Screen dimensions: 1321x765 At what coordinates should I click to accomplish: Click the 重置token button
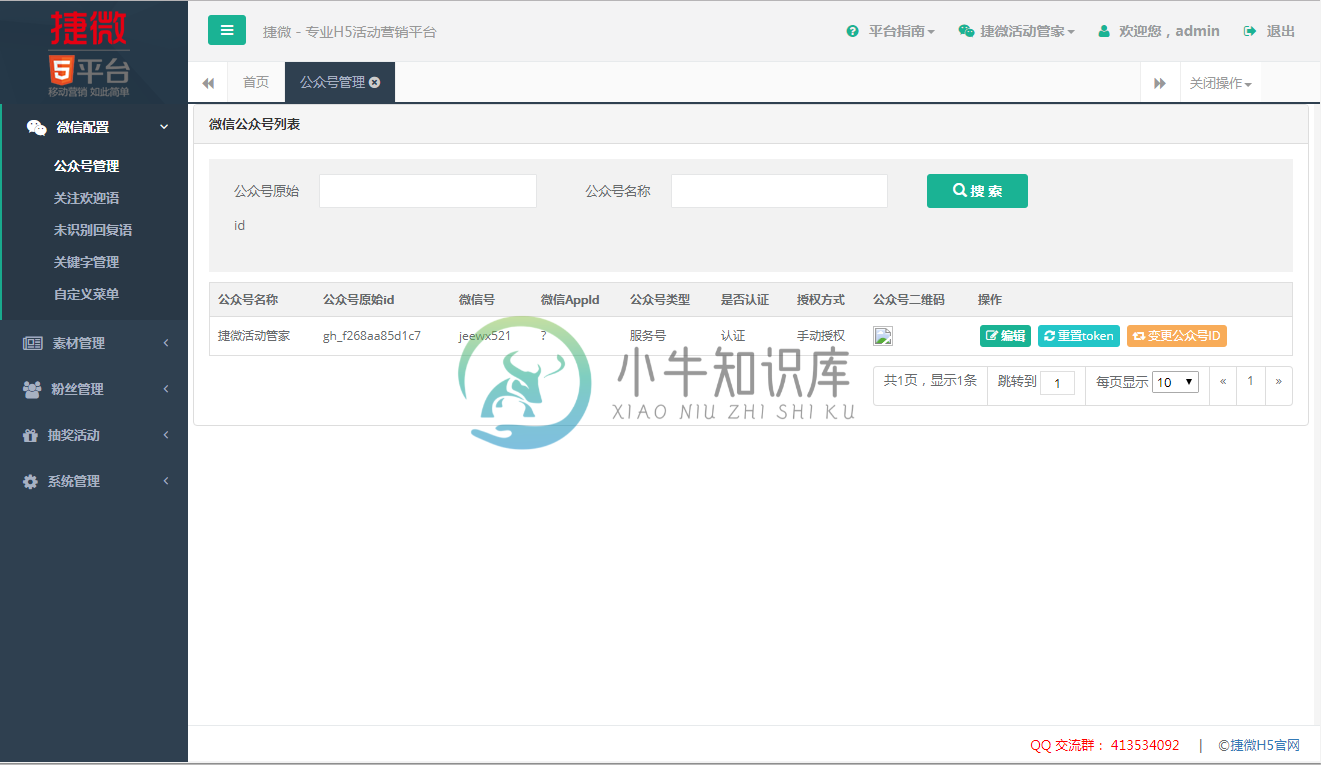coord(1079,336)
